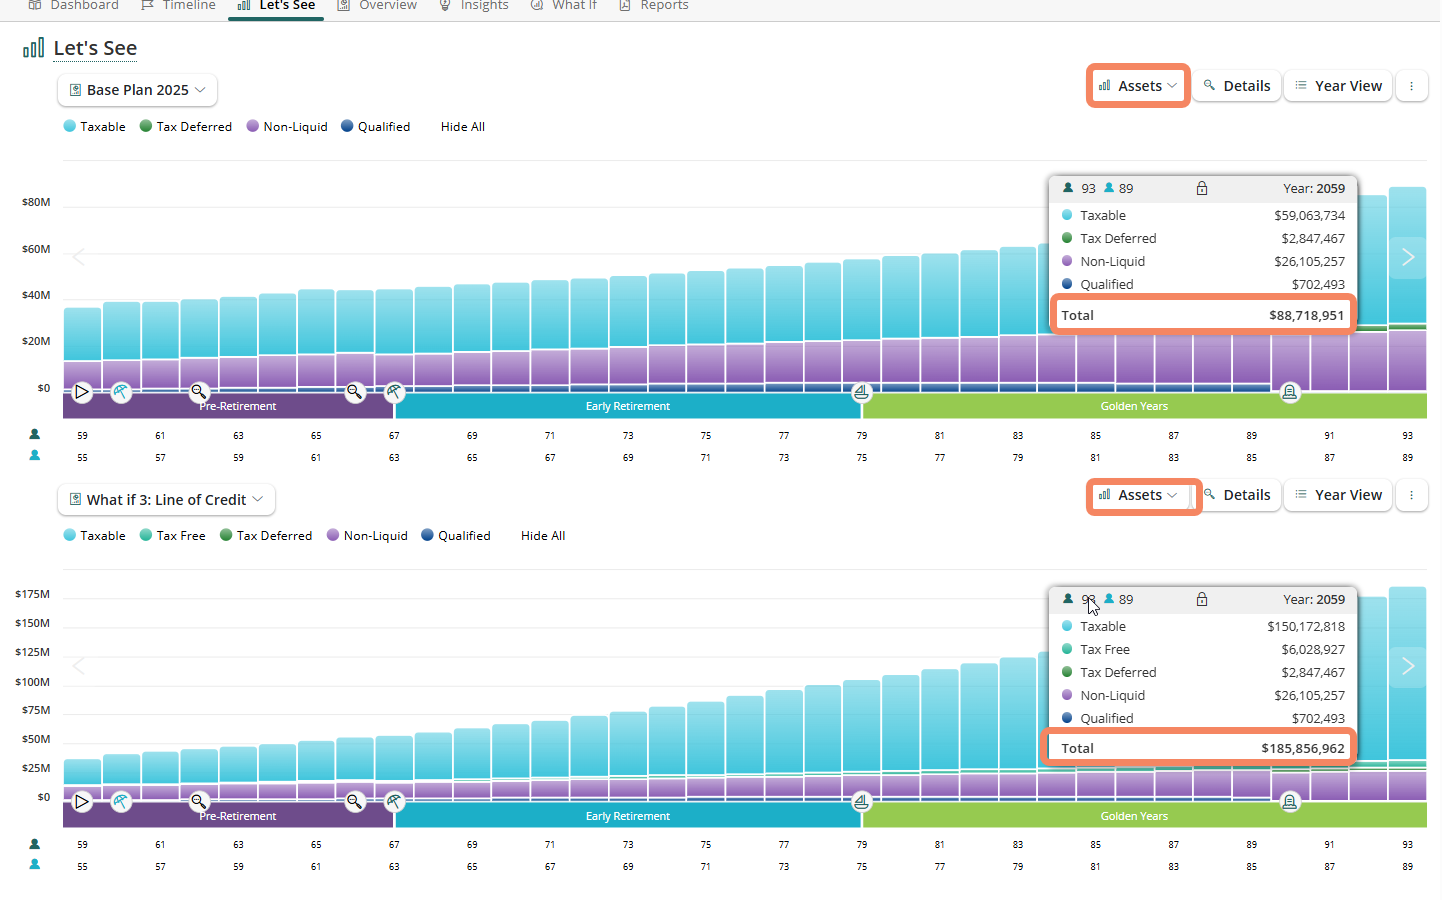Screen dimensions: 1442x900
Task: Open three-dot menu for Base Plan chart
Action: [x=1411, y=86]
